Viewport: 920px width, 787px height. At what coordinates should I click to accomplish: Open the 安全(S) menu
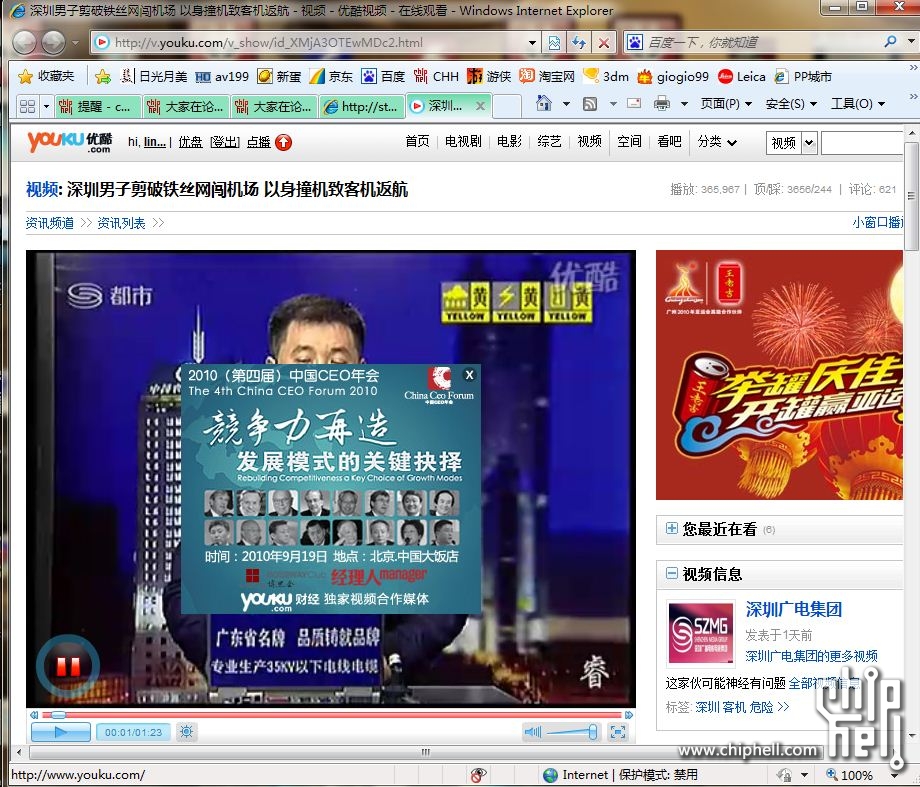tap(792, 104)
